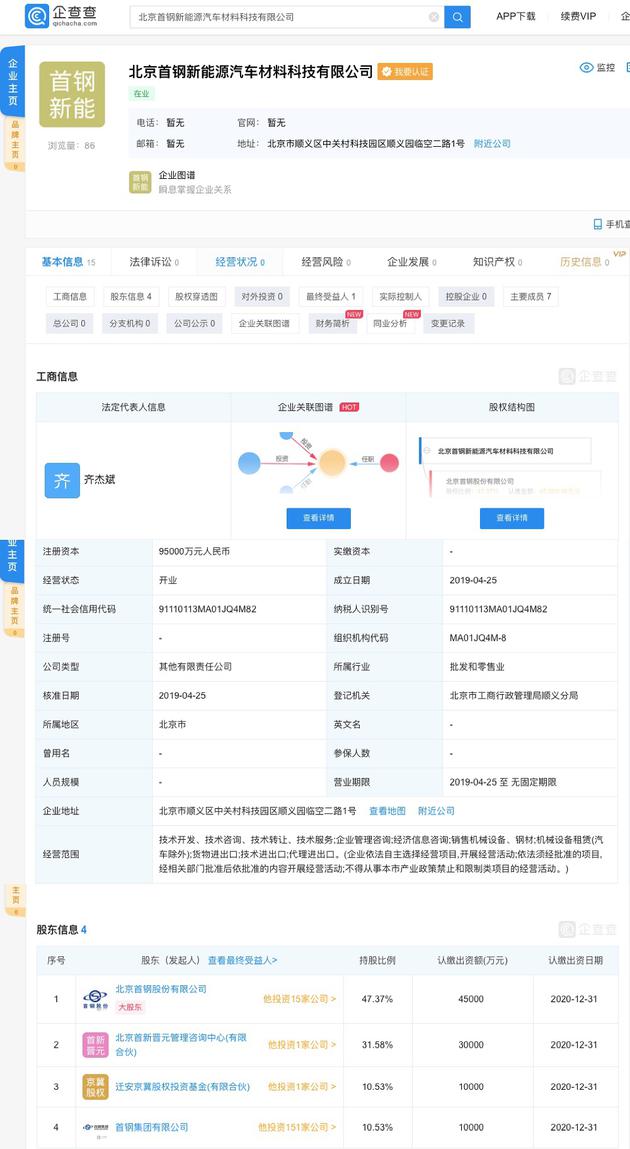Viewport: 630px width, 1149px height.
Task: Click 北京首钢股份 shareholder logo
Action: tap(95, 1000)
